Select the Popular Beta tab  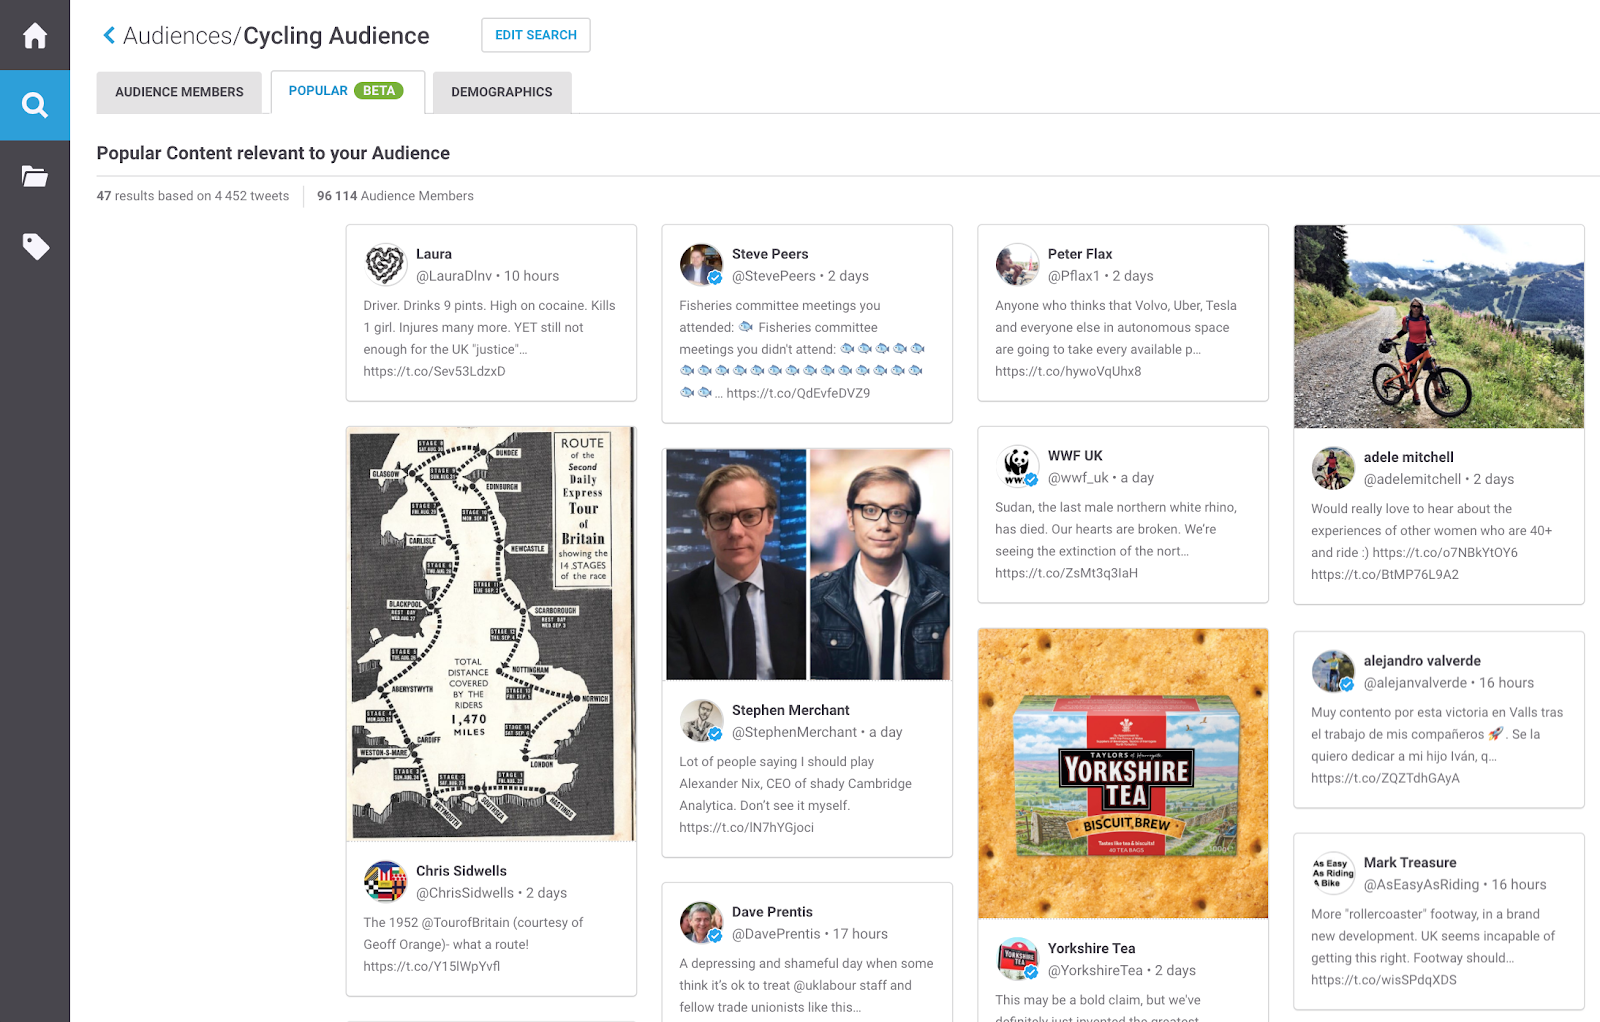(347, 91)
